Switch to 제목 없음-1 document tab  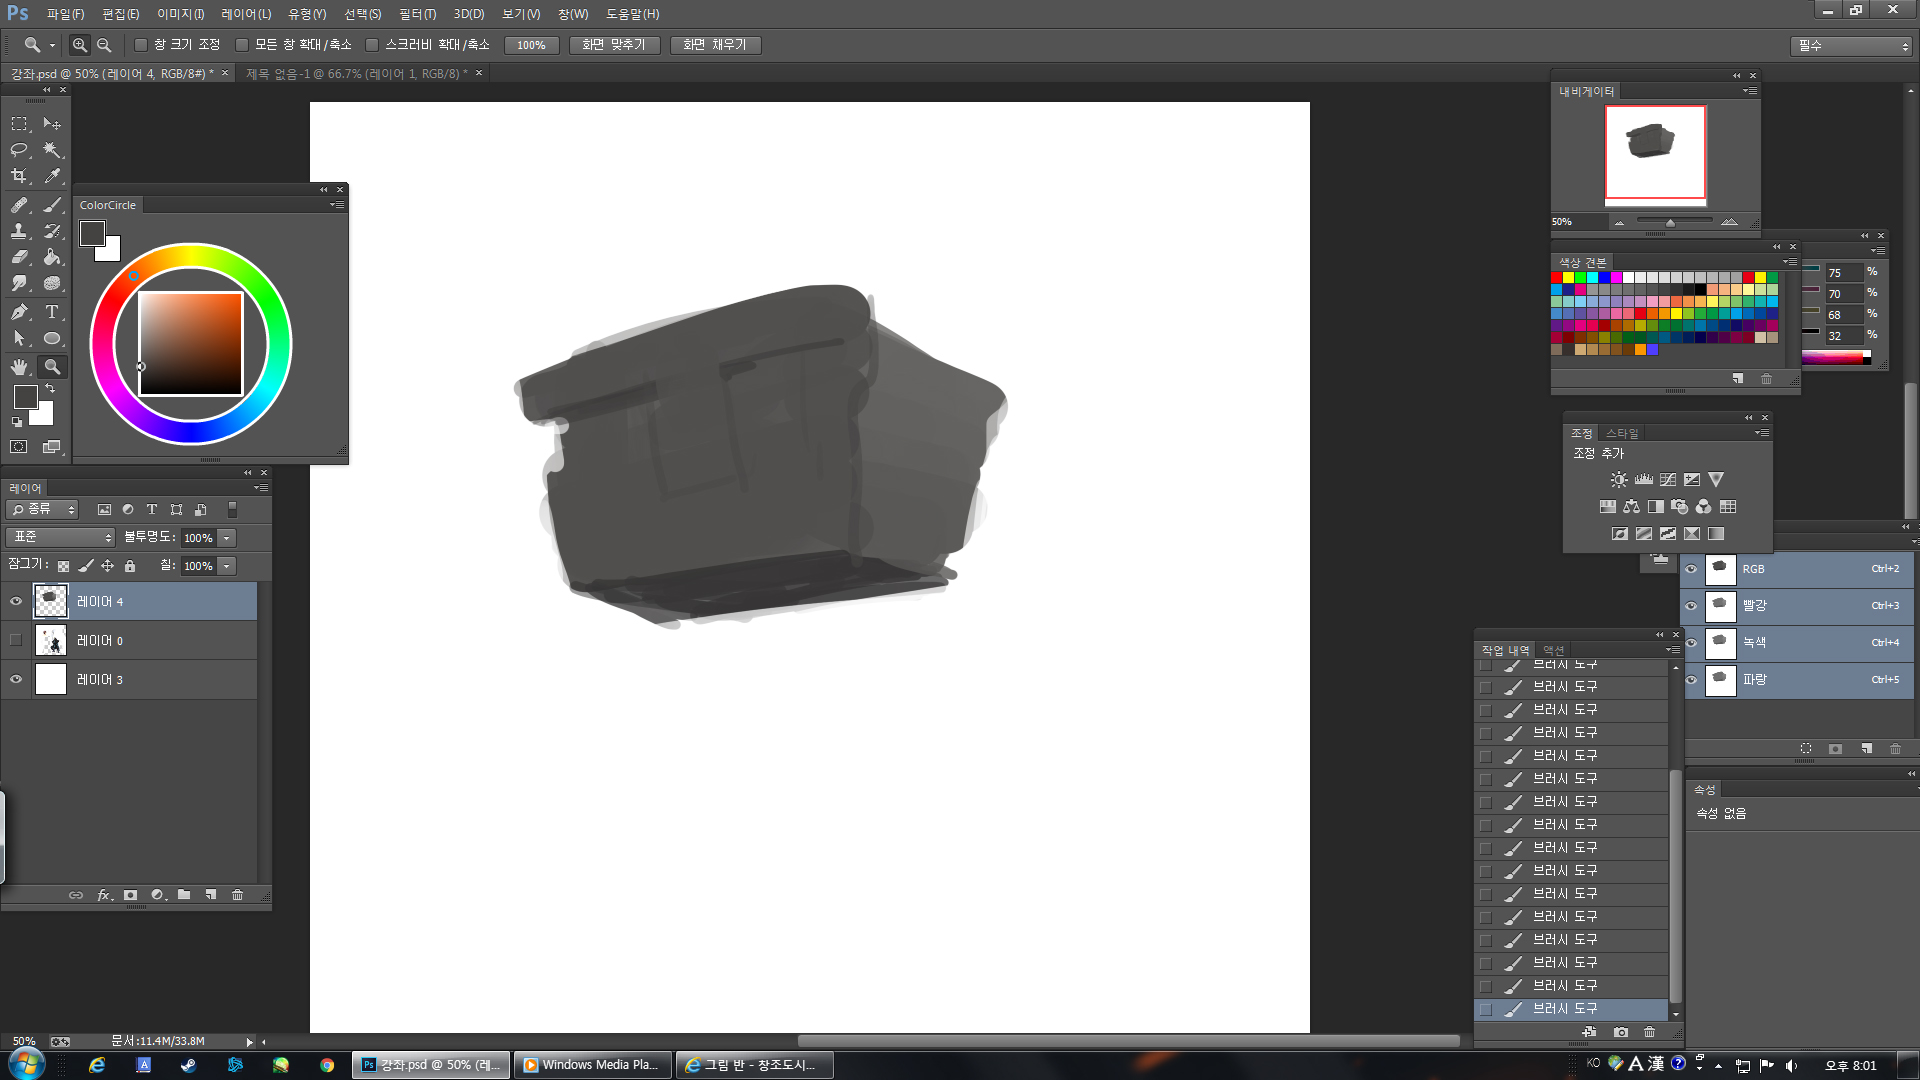pyautogui.click(x=357, y=74)
